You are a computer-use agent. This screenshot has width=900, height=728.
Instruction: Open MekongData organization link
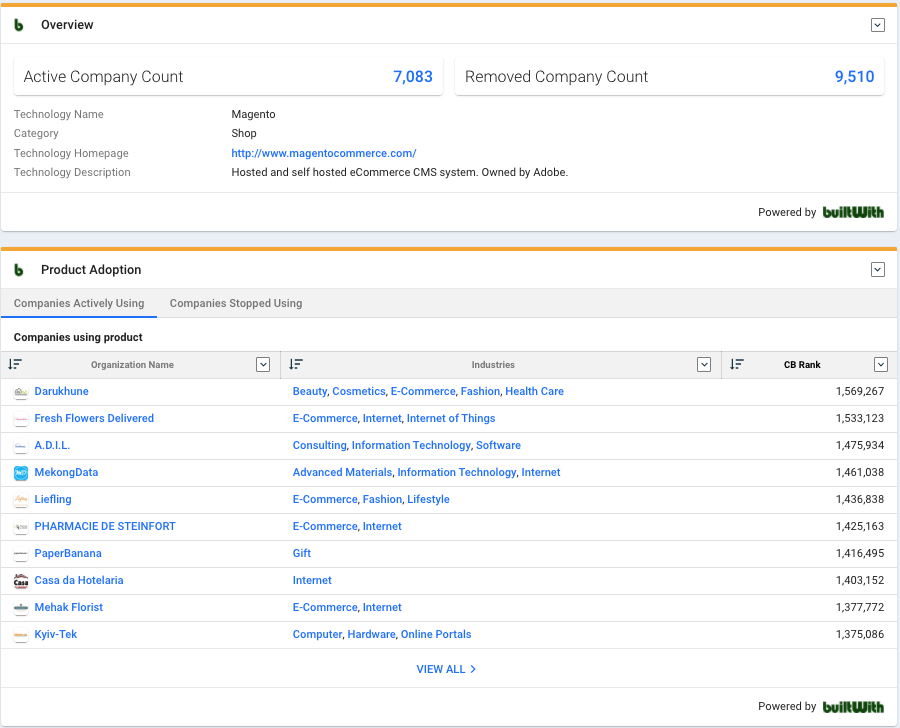point(66,473)
